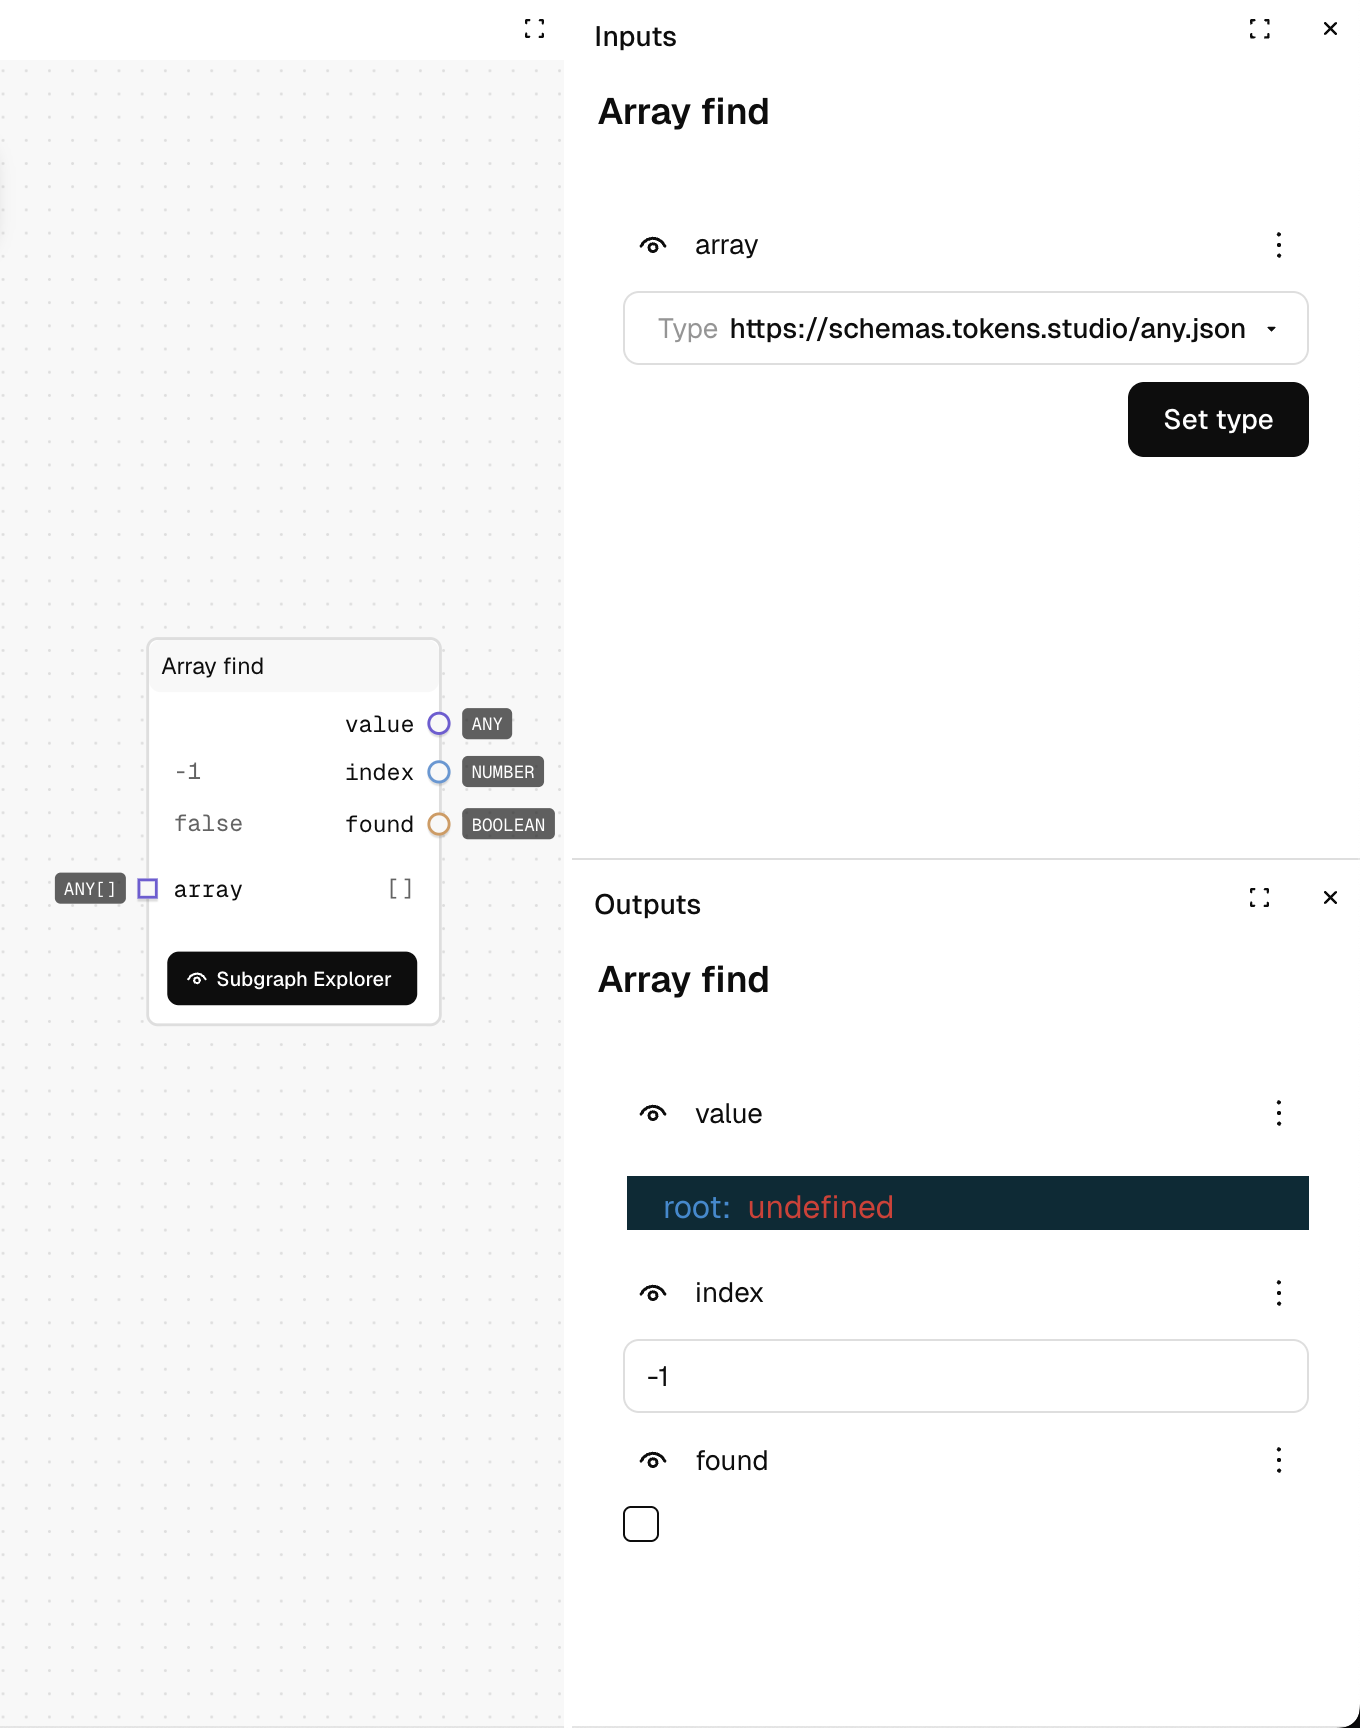Click the -1 value on the node
Screen dimensions: 1360x1728
click(188, 771)
